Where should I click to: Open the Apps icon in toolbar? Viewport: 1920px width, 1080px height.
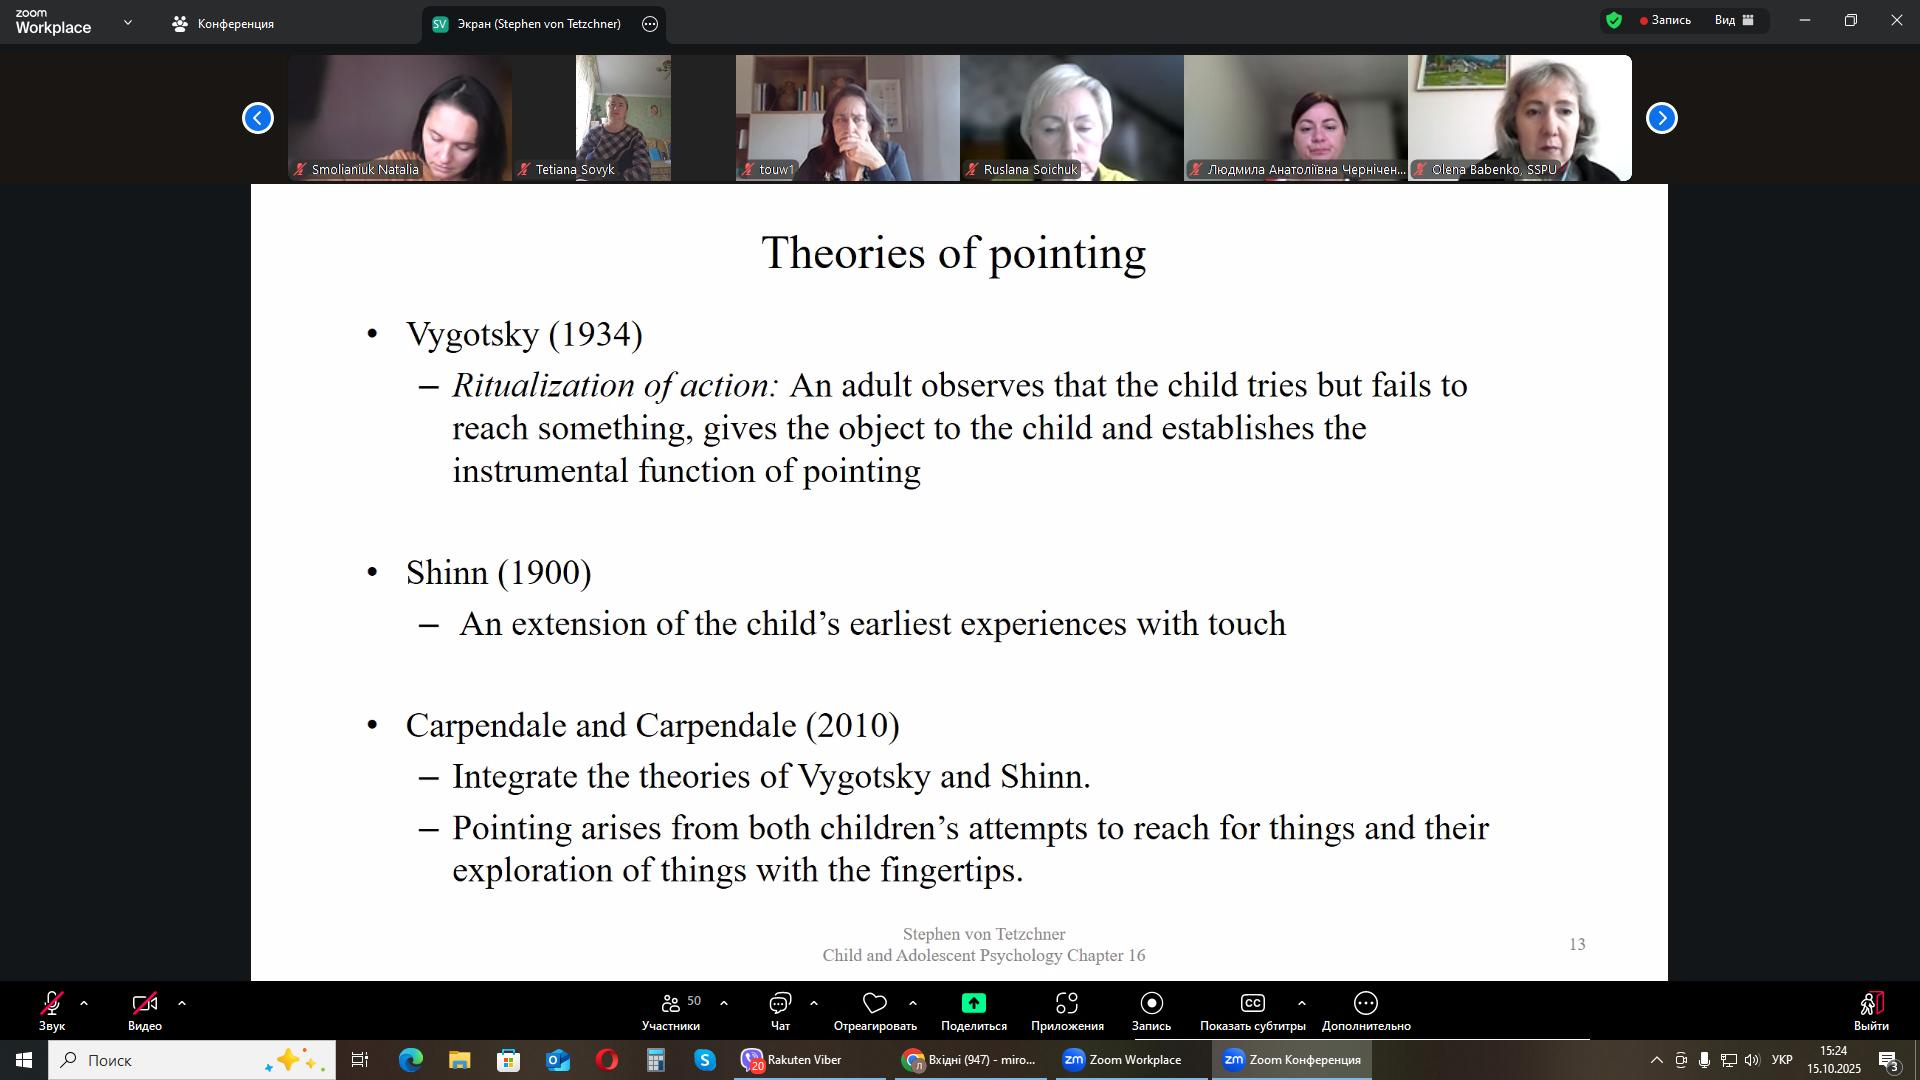coord(1067,1003)
